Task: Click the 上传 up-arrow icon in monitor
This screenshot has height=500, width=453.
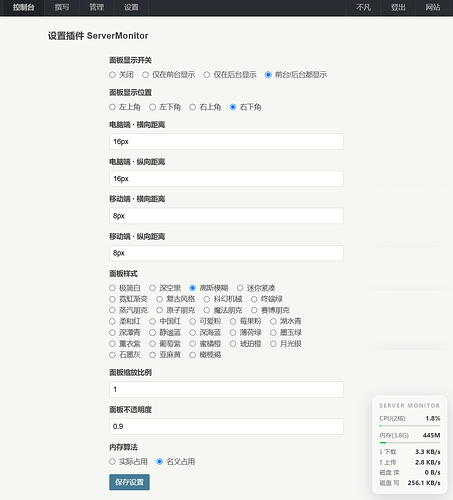Action: click(x=381, y=462)
